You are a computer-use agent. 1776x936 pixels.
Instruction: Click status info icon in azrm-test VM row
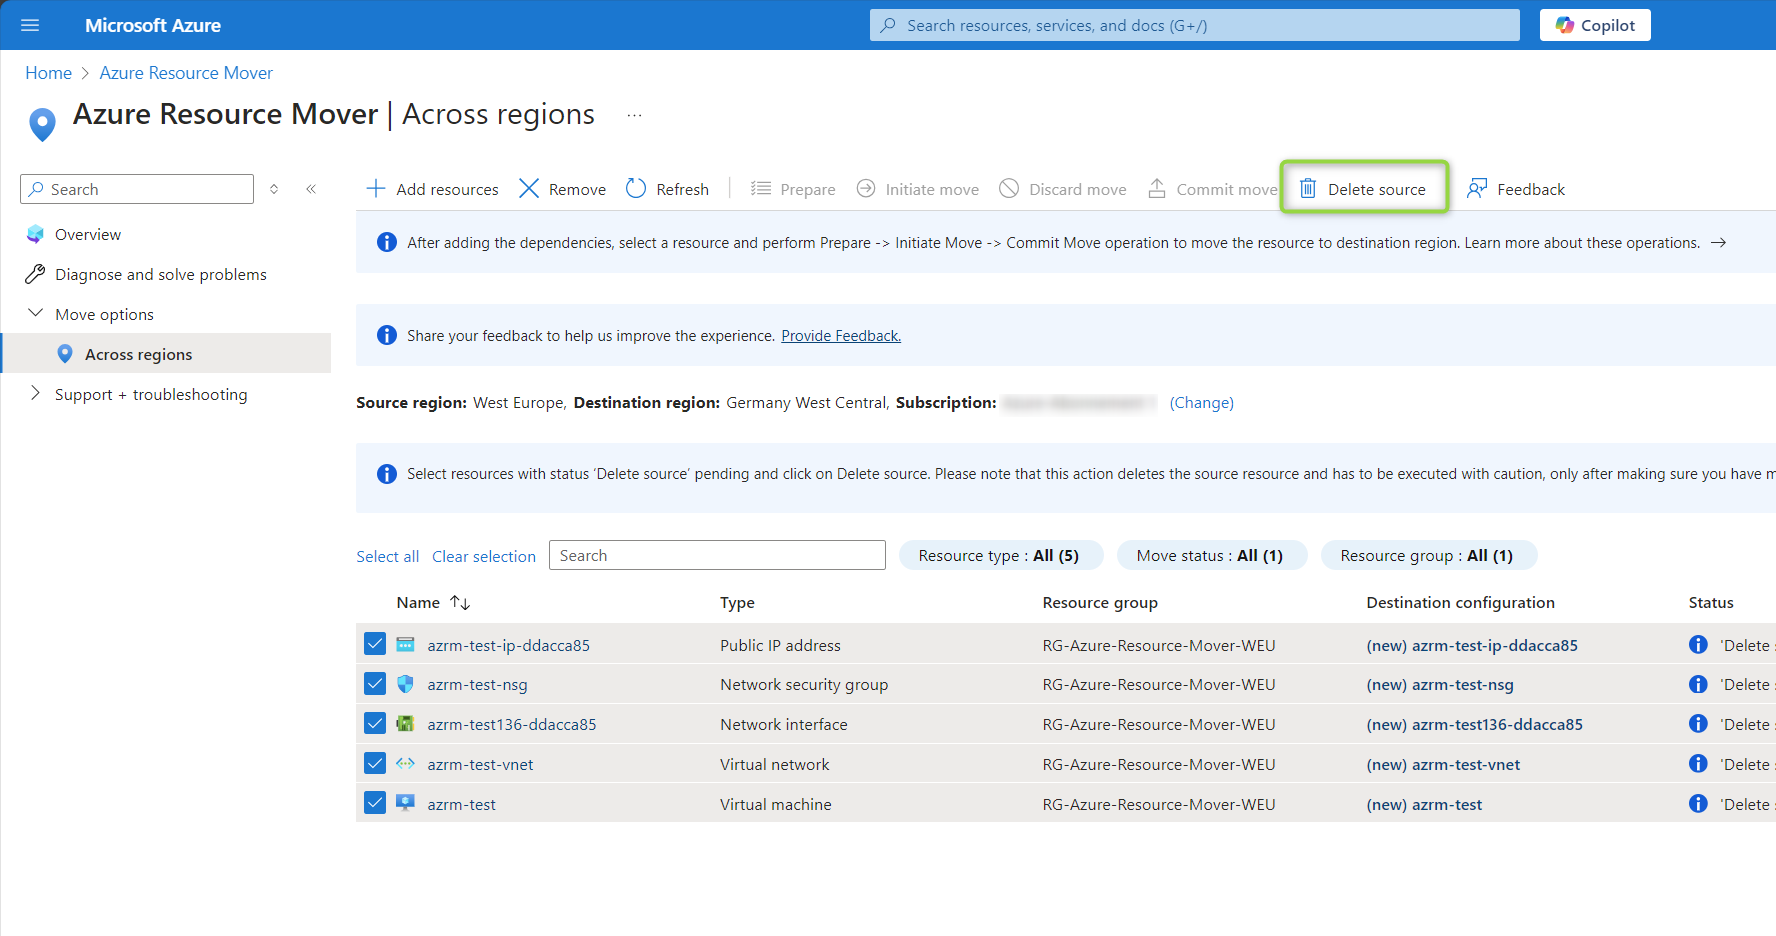tap(1698, 803)
